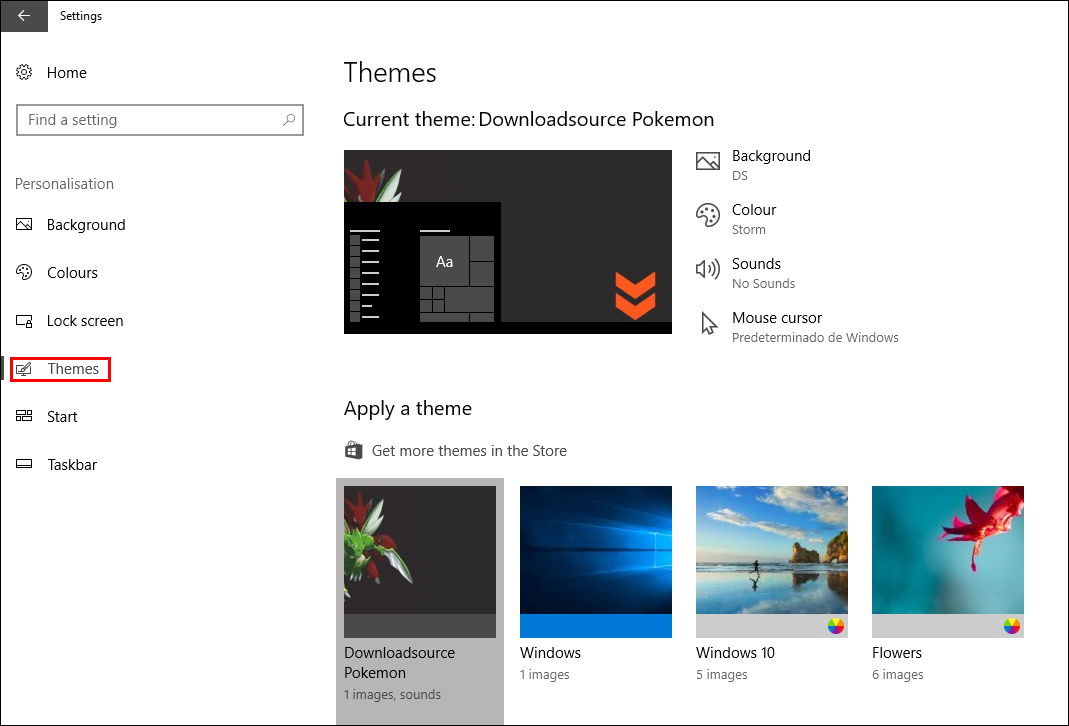This screenshot has width=1069, height=726.
Task: Apply the Windows theme thumbnail
Action: pyautogui.click(x=596, y=562)
